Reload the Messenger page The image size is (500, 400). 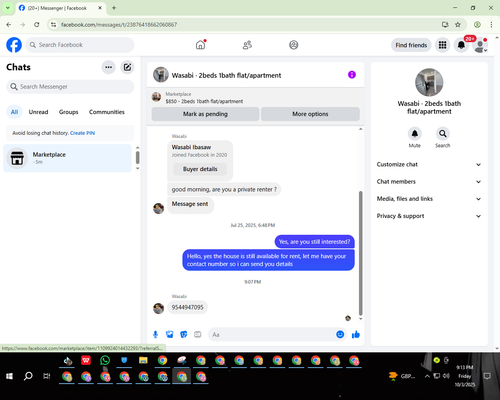pyautogui.click(x=37, y=24)
